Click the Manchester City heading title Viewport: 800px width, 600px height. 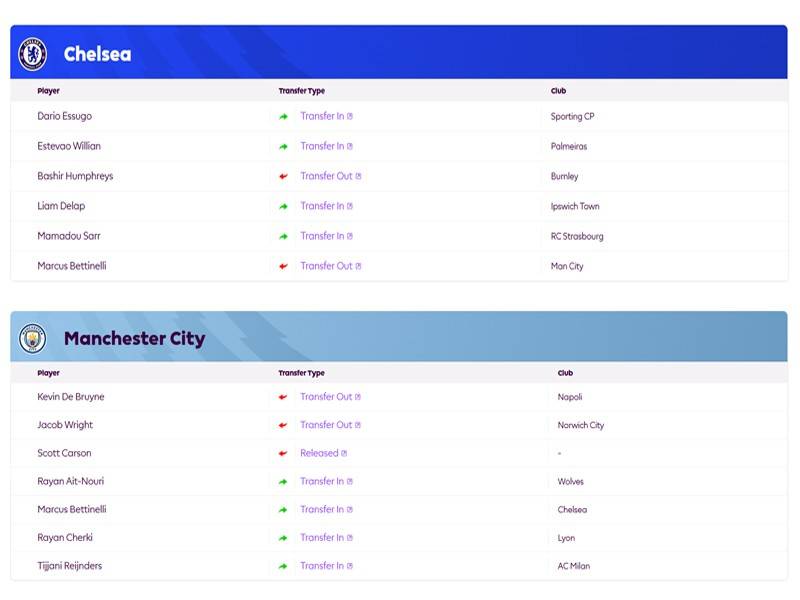pyautogui.click(x=135, y=338)
